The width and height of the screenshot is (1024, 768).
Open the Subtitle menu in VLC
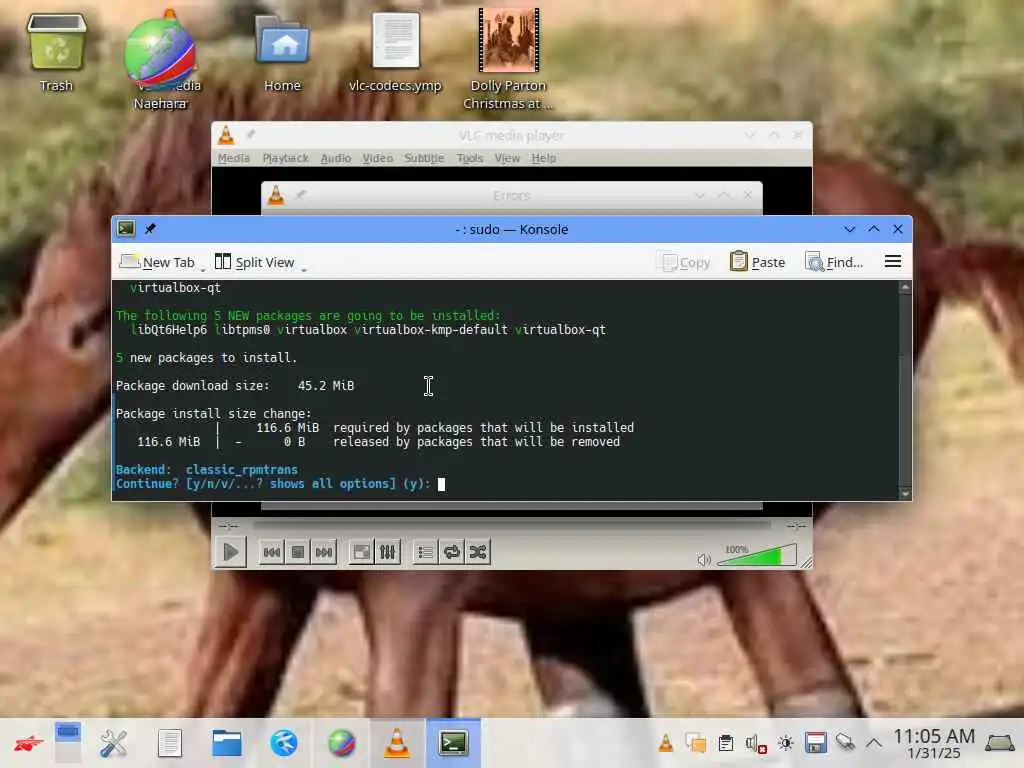(x=424, y=158)
